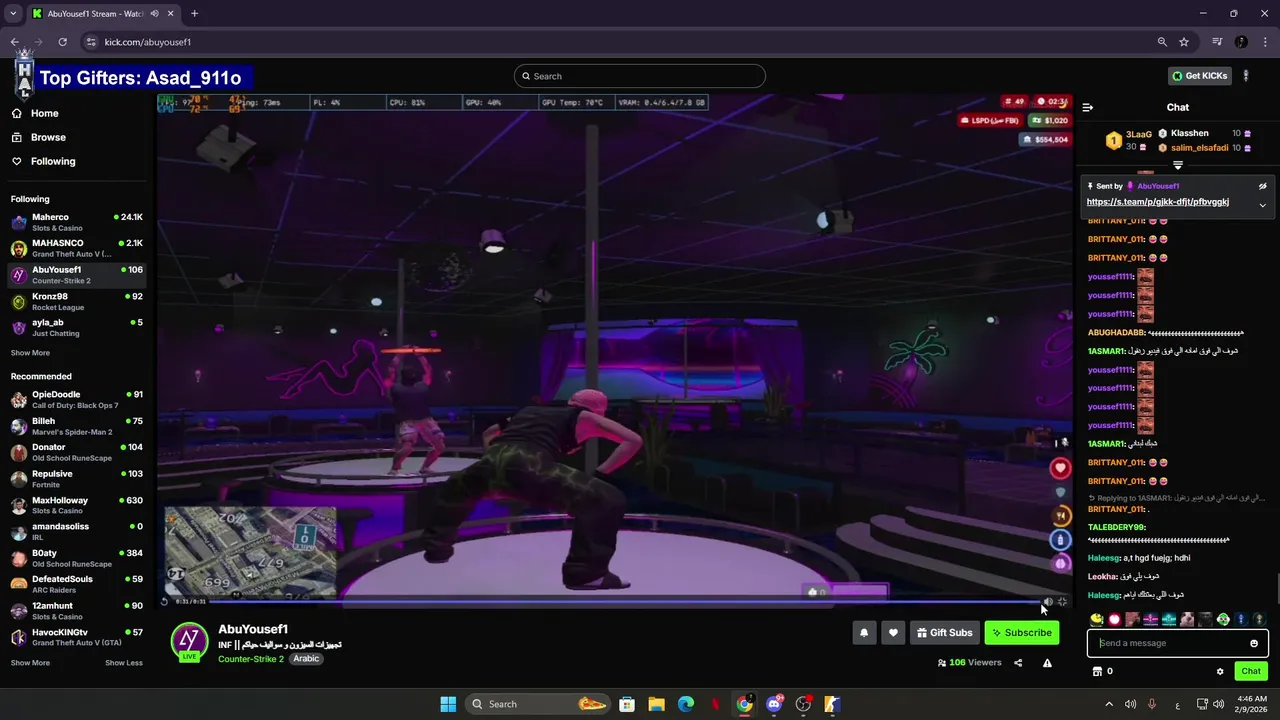
Task: Open Microsoft Edge from taskbar
Action: (x=686, y=704)
